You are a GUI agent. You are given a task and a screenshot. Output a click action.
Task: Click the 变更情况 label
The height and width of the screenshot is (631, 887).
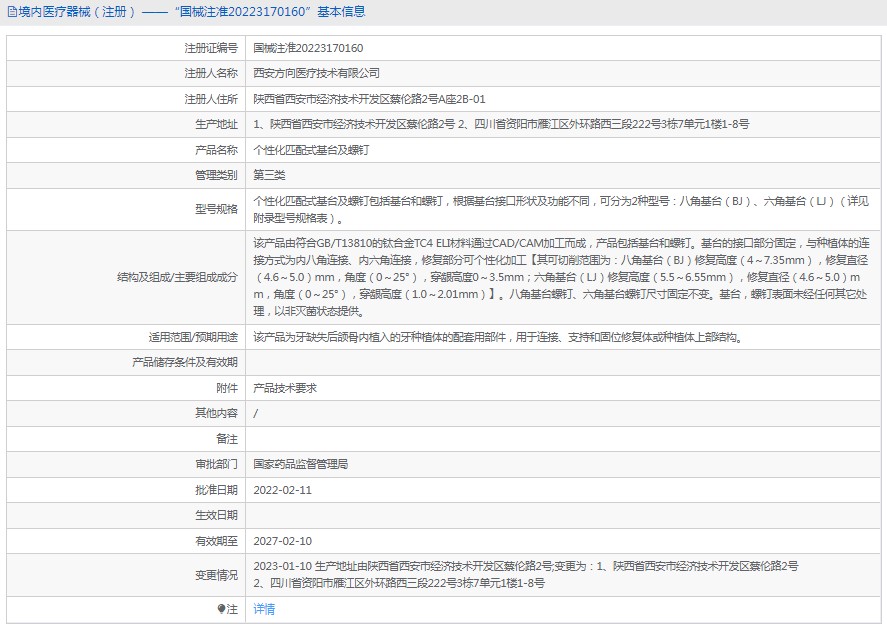[x=217, y=575]
